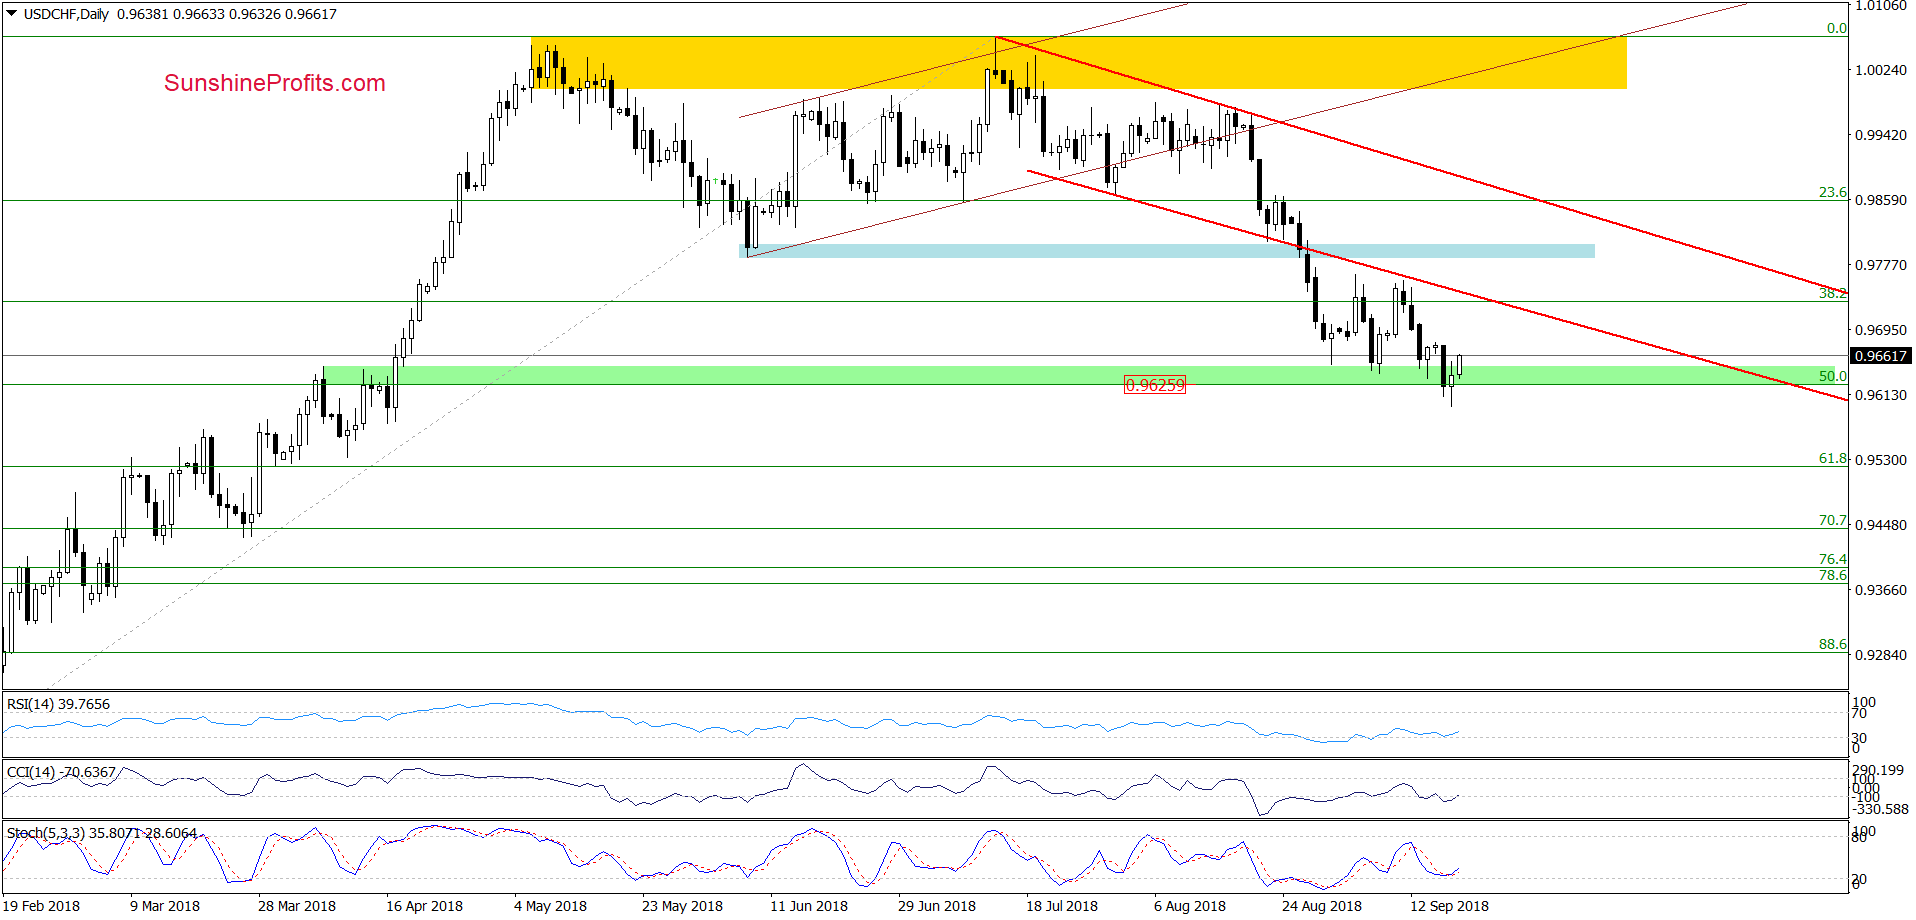
Task: Select the 23.6 Fibonacci level label
Action: click(x=1832, y=192)
